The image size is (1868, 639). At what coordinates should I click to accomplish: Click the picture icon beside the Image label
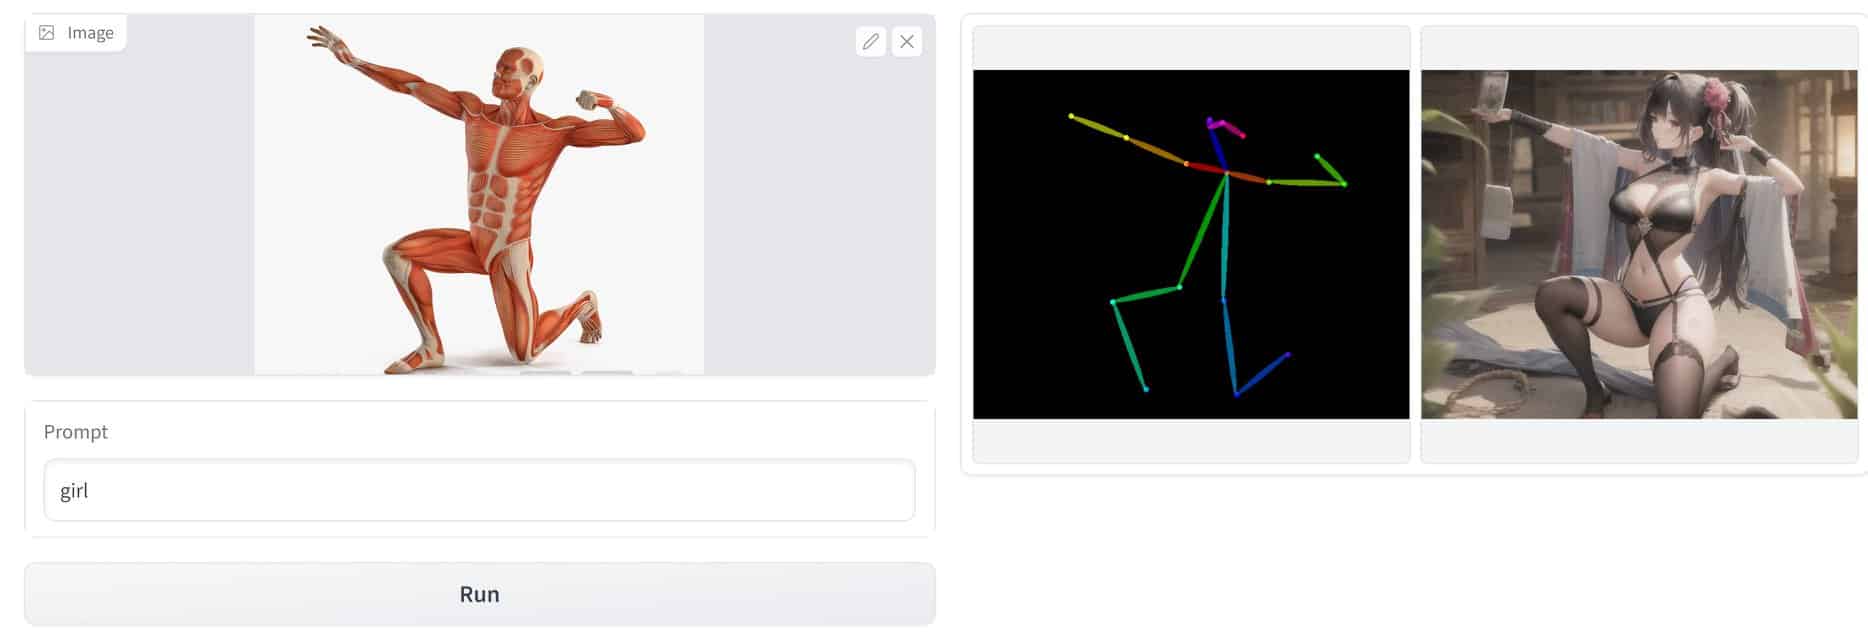coord(47,33)
